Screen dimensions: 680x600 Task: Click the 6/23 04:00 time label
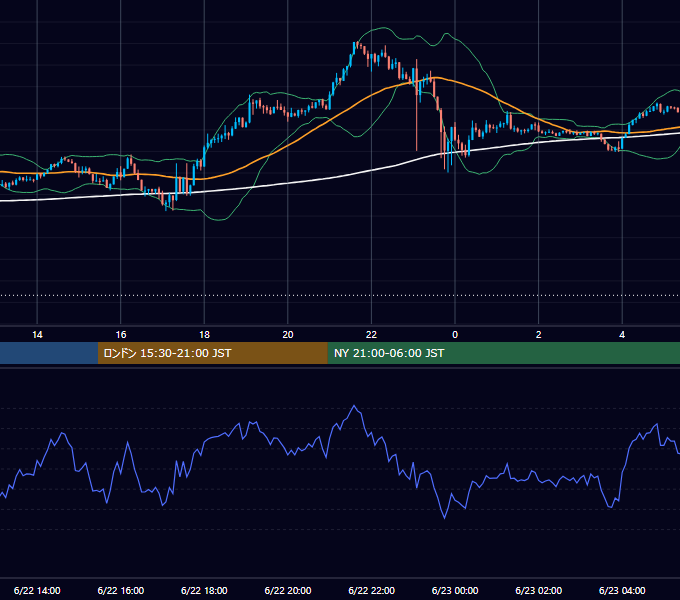pos(622,590)
